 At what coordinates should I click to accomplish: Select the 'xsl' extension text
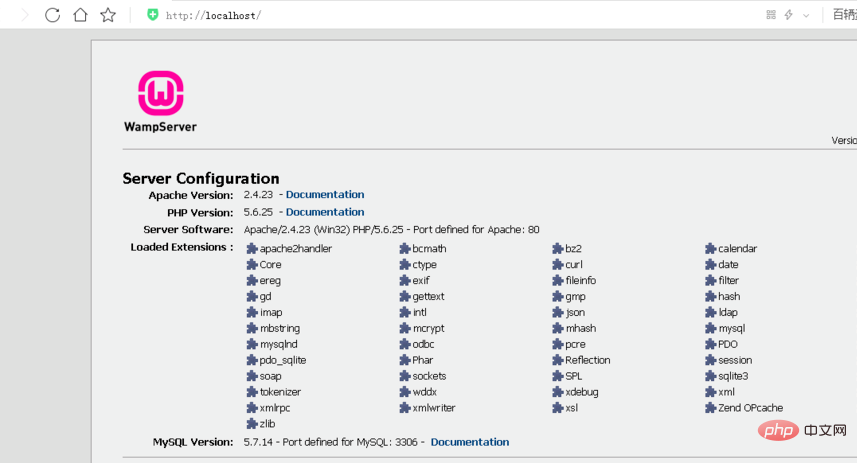[x=571, y=407]
